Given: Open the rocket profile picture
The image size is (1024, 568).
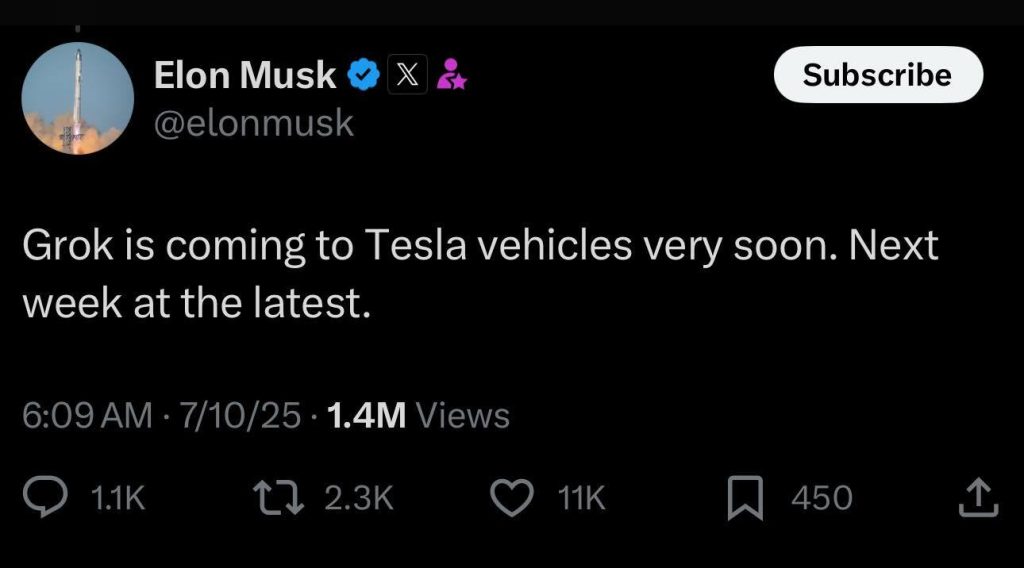Looking at the screenshot, I should pos(77,99).
